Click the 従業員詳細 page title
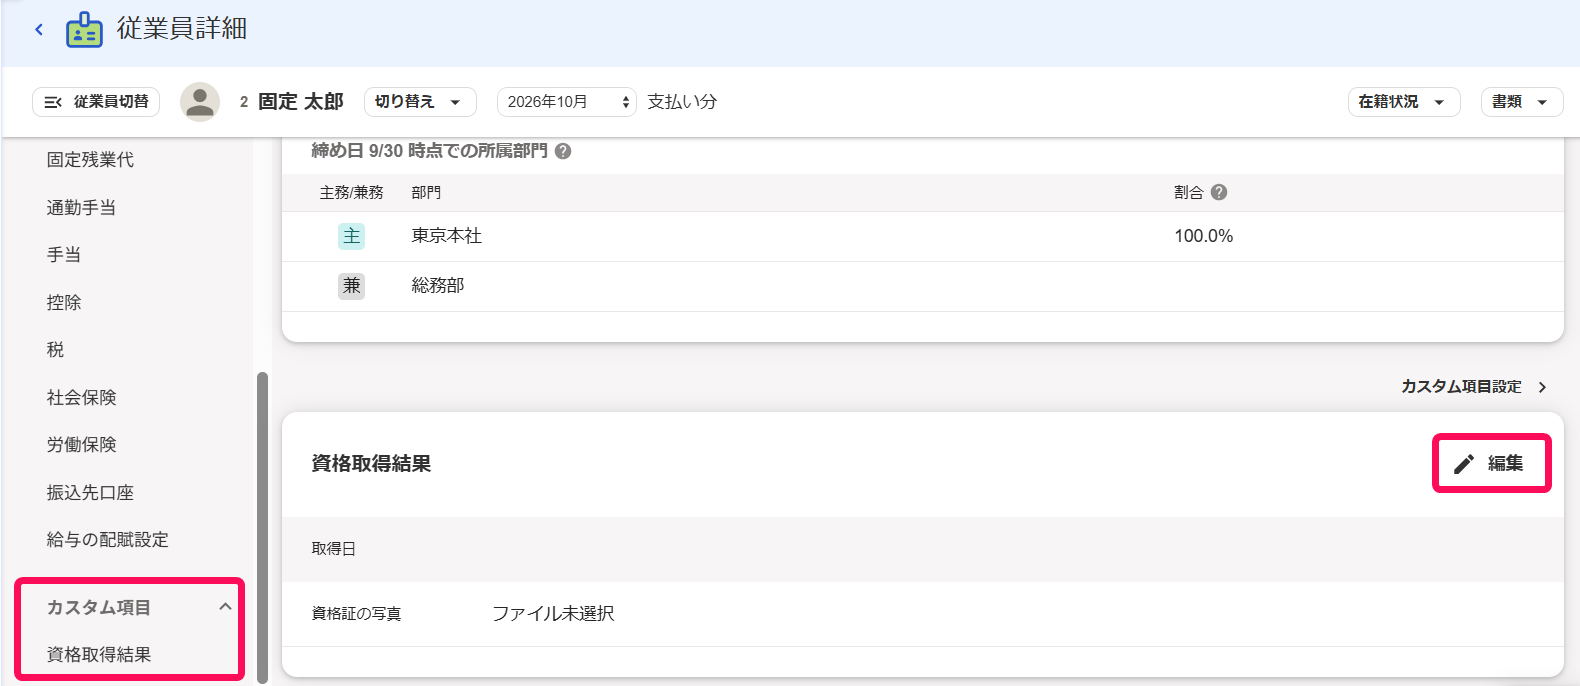Image resolution: width=1580 pixels, height=686 pixels. [182, 29]
